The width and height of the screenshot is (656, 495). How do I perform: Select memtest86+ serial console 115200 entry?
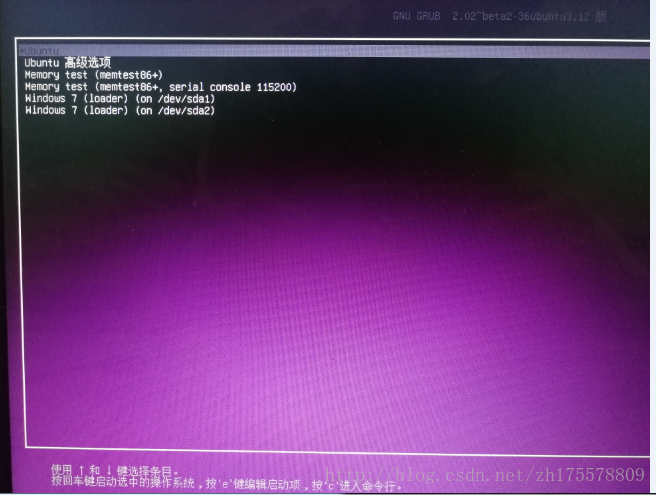(x=161, y=87)
